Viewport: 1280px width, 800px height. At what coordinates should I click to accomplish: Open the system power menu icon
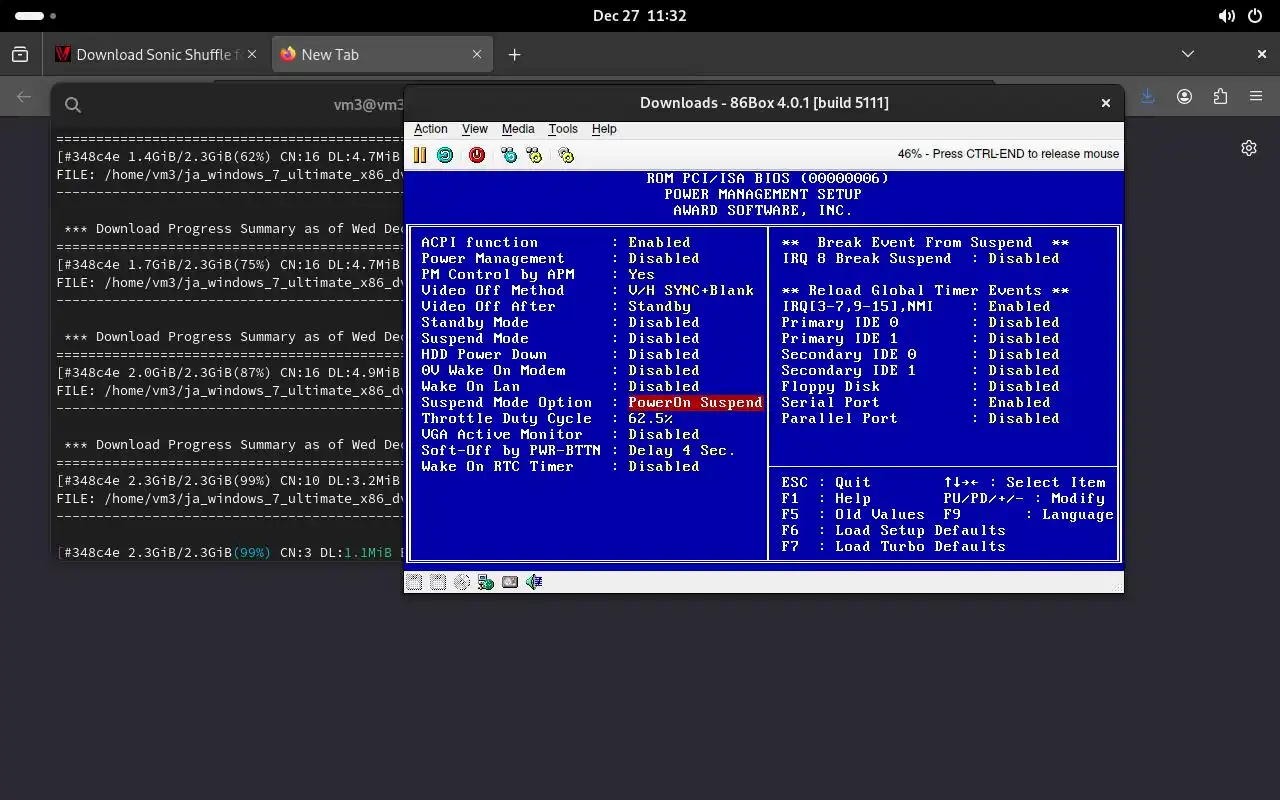tap(1255, 16)
